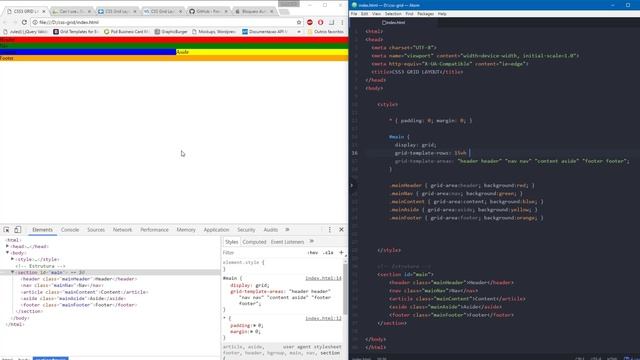Switch to the Console tab in DevTools
640x360 pixels.
click(70, 230)
